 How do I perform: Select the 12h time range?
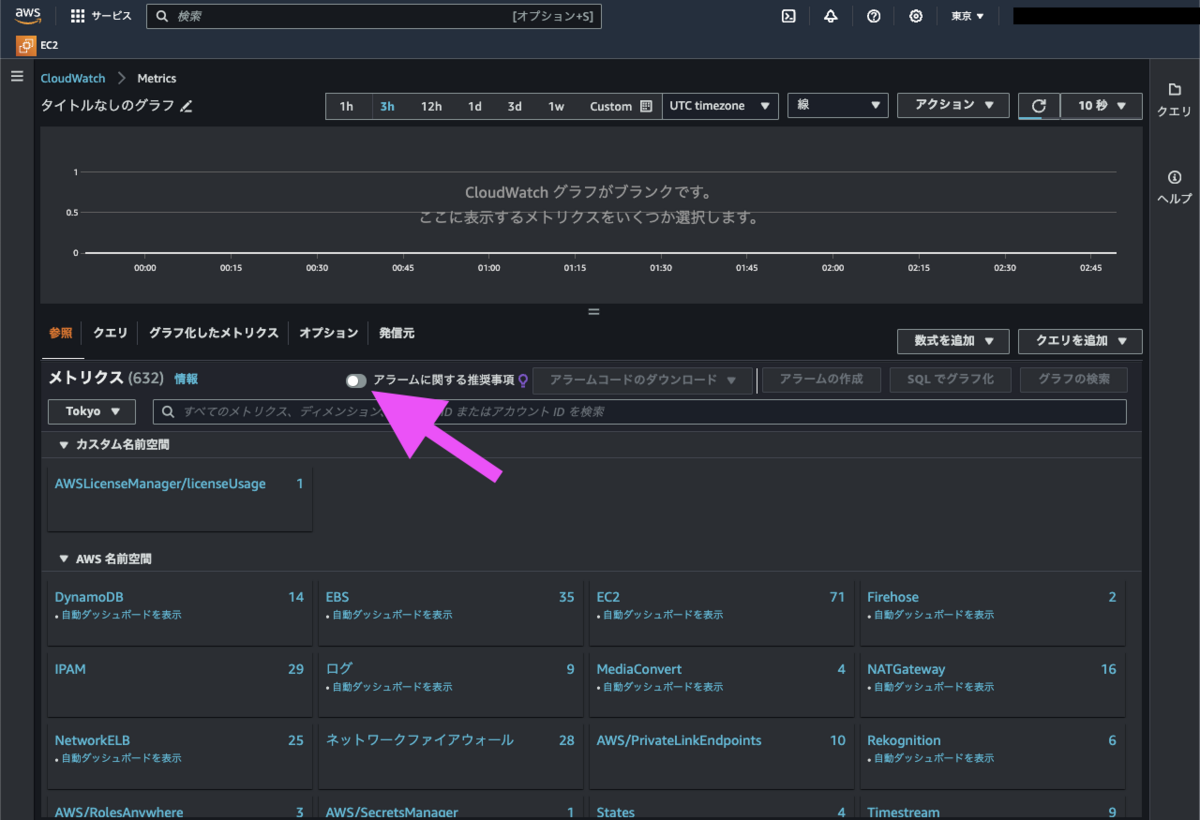click(431, 106)
